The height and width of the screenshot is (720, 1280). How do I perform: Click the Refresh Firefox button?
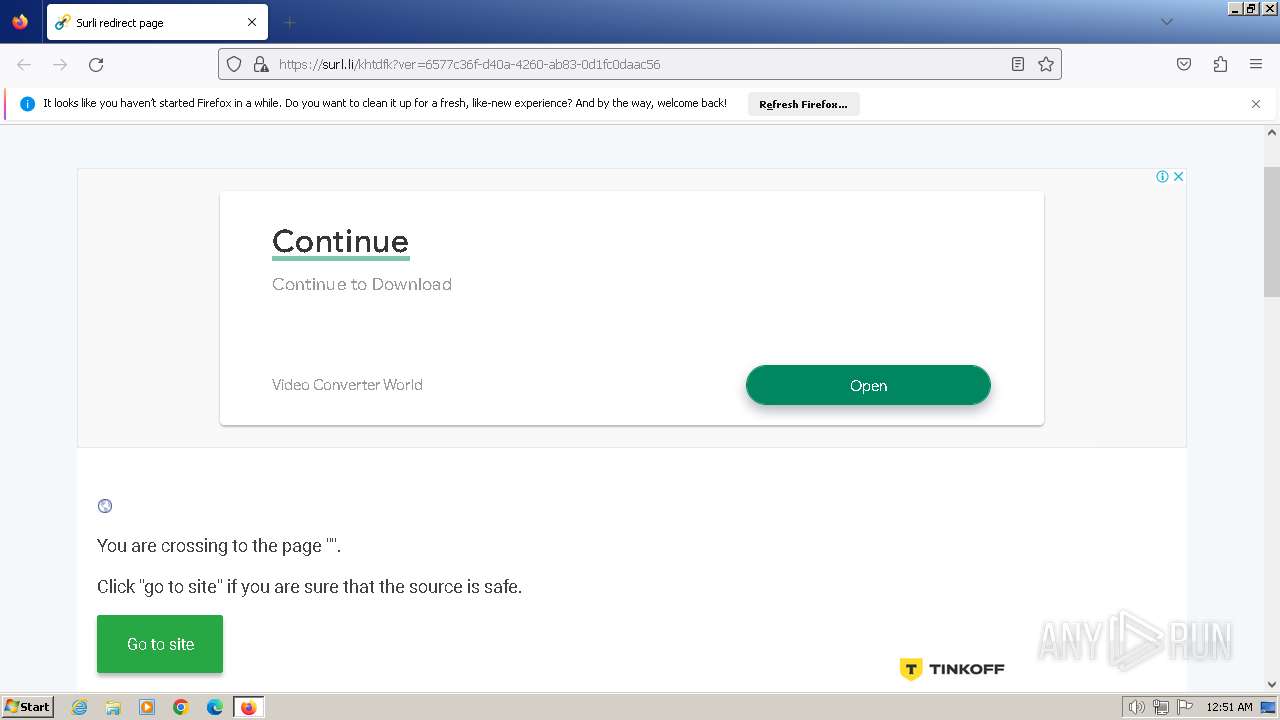pyautogui.click(x=803, y=104)
